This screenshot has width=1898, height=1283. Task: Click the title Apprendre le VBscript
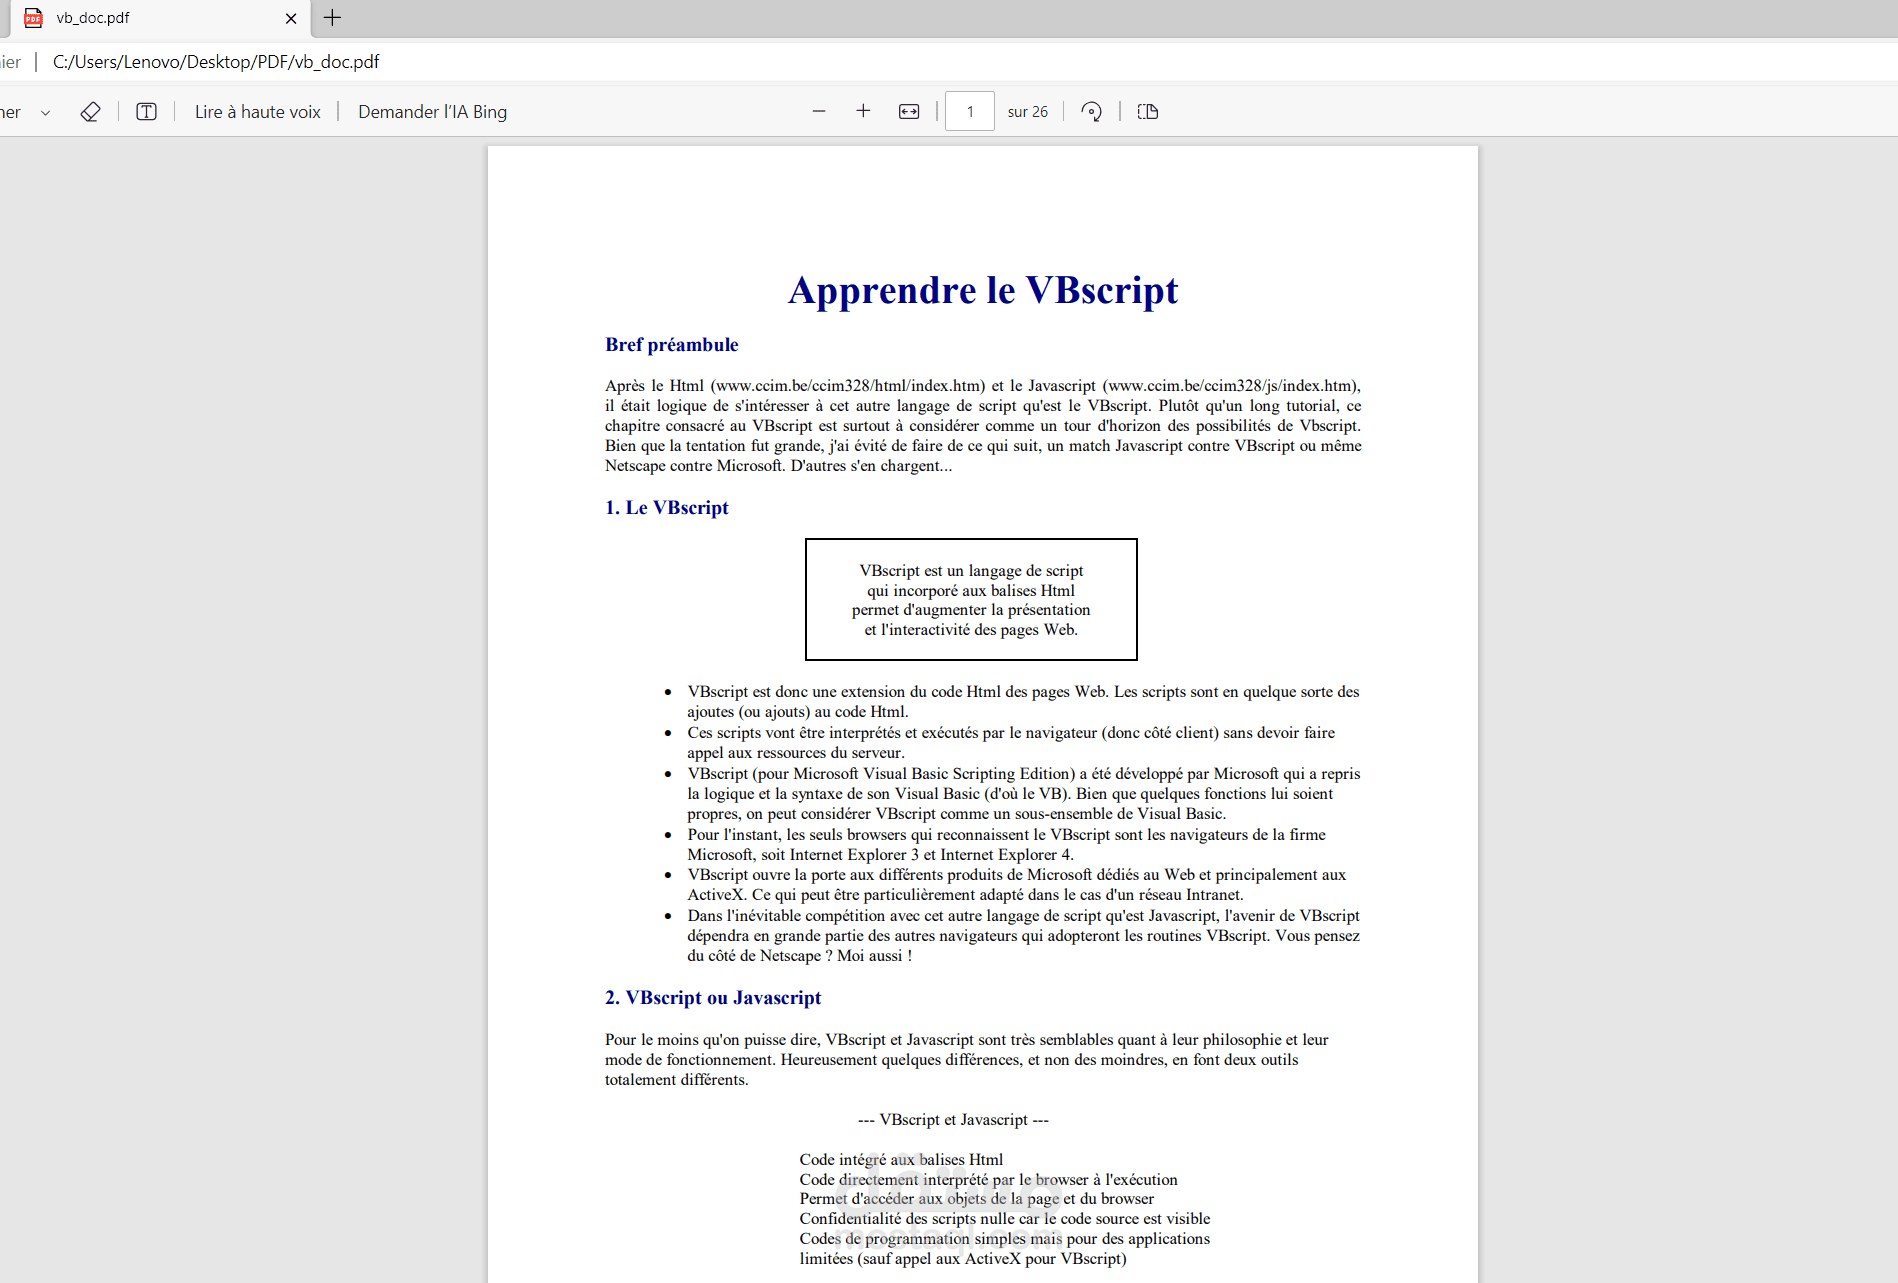983,291
